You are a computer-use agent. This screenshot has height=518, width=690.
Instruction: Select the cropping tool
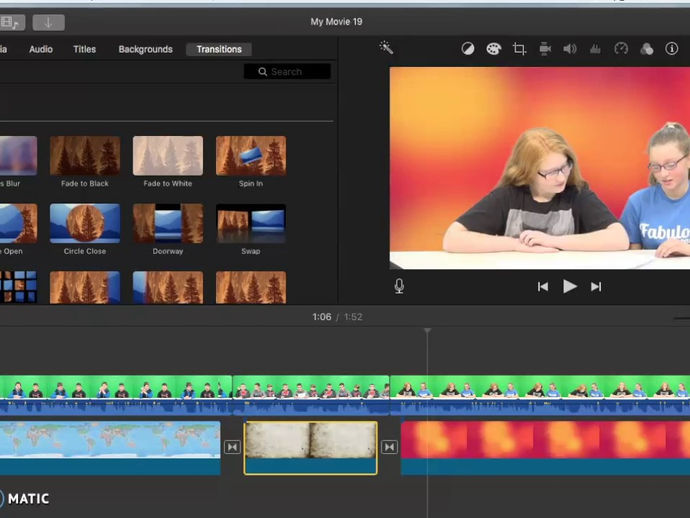coord(519,48)
